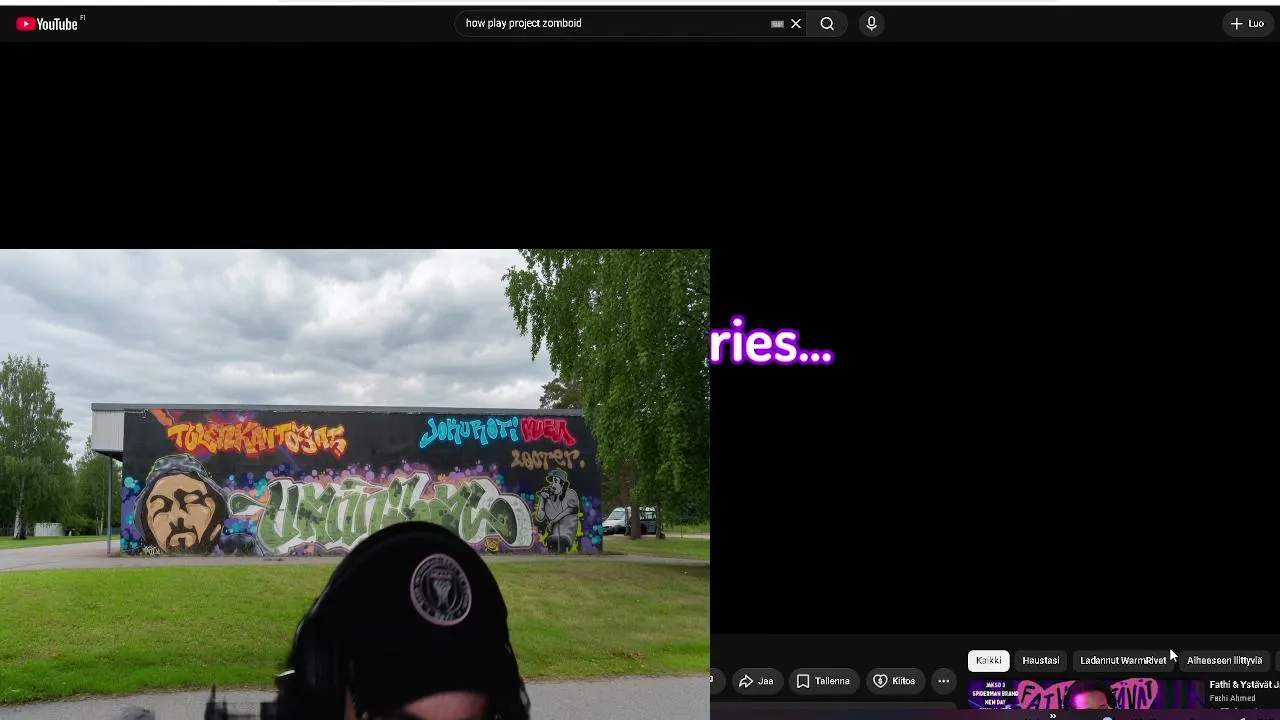
Task: Run search with the magnifying glass button
Action: tap(827, 24)
